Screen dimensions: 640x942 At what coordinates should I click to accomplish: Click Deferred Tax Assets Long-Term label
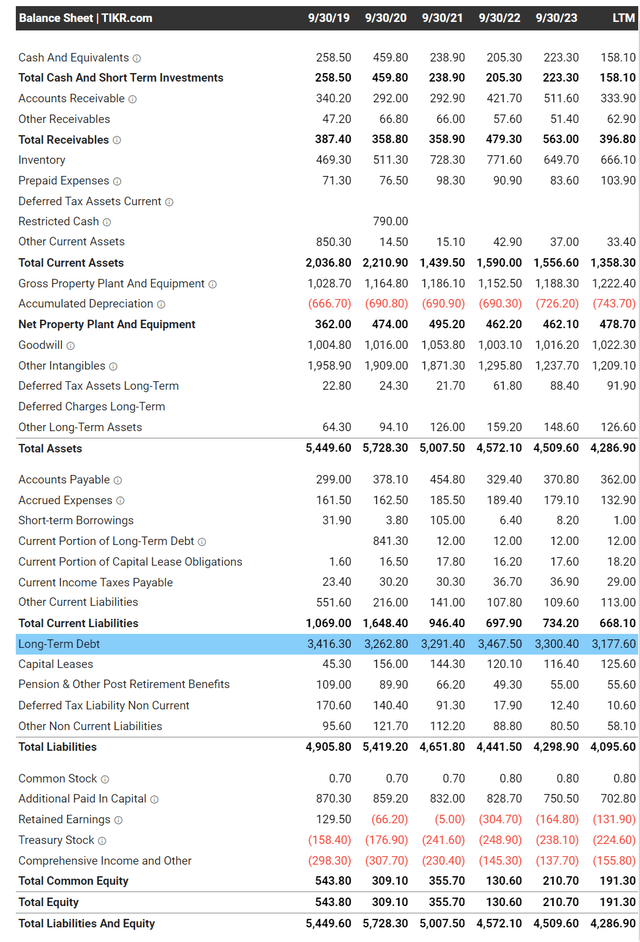click(x=99, y=386)
